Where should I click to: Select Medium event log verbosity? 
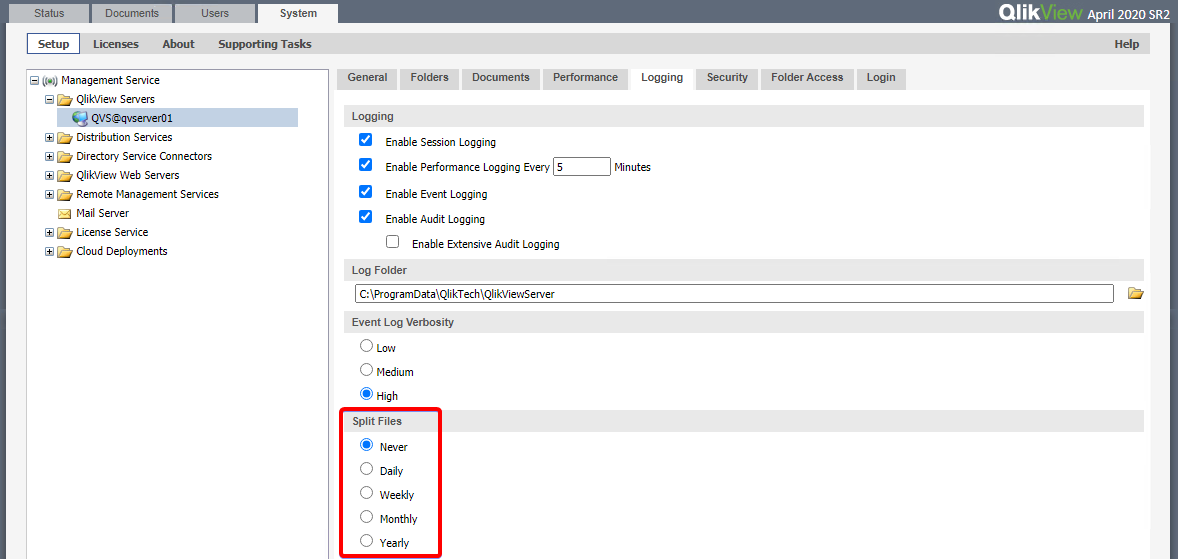367,370
